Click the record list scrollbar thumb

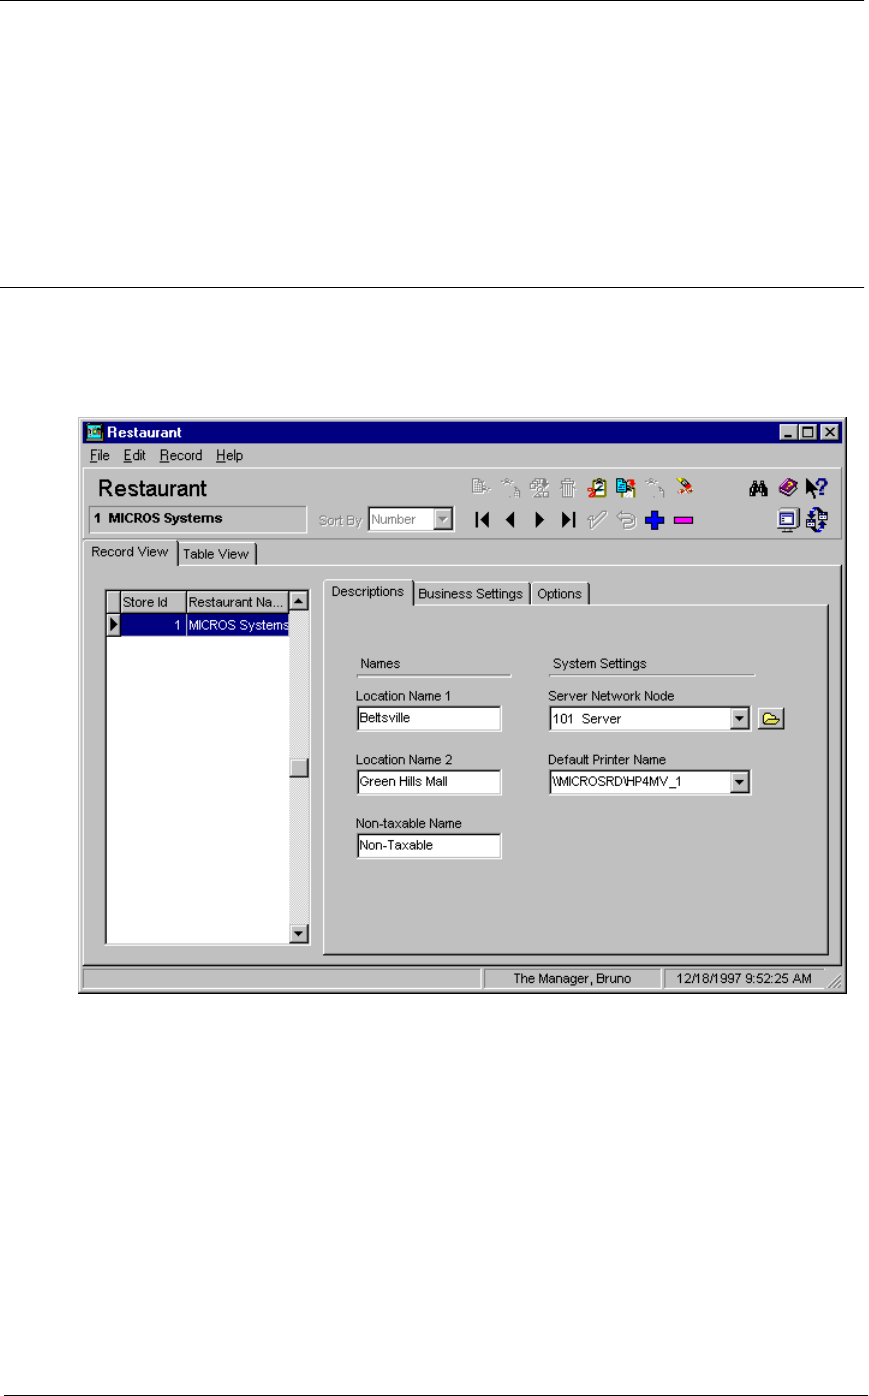299,768
